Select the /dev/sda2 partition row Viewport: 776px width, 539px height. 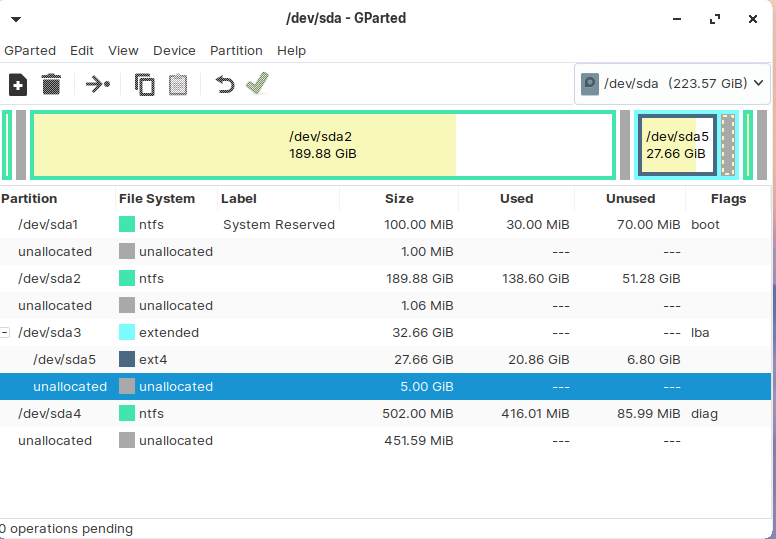[385, 279]
